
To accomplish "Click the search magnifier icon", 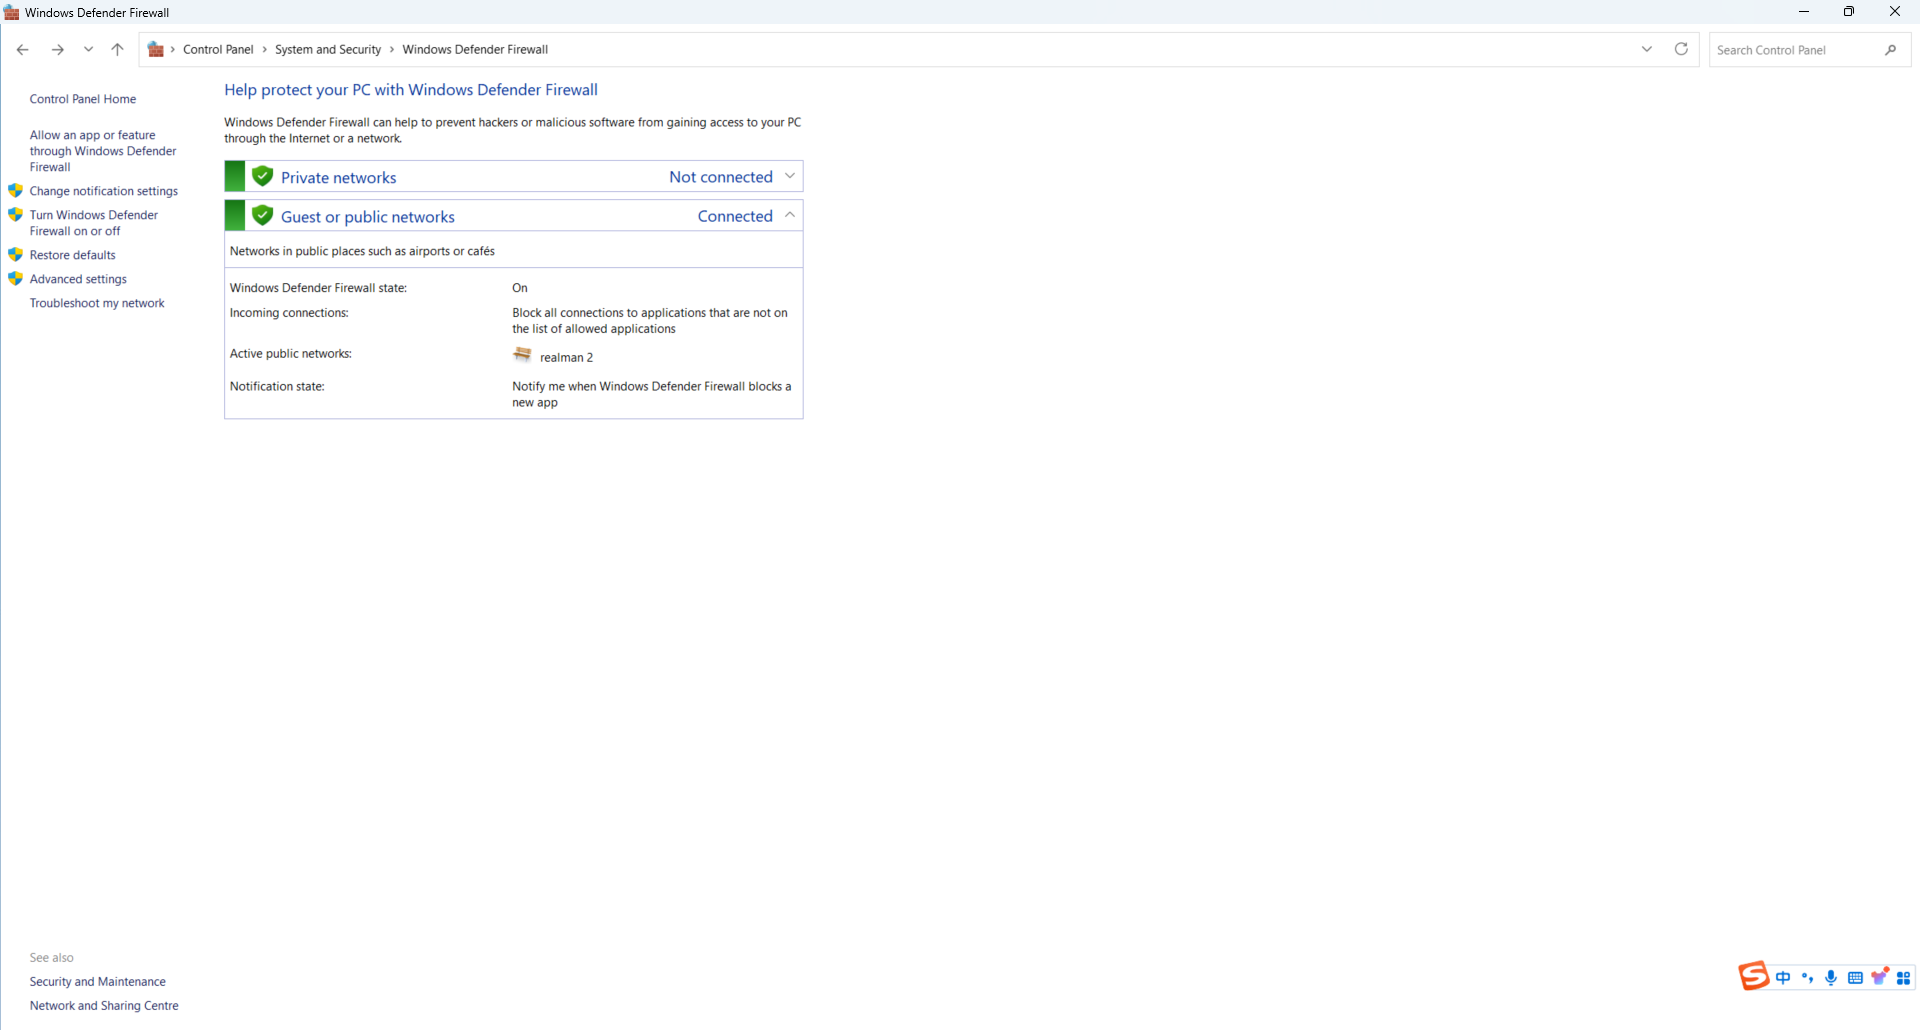I will (1890, 50).
